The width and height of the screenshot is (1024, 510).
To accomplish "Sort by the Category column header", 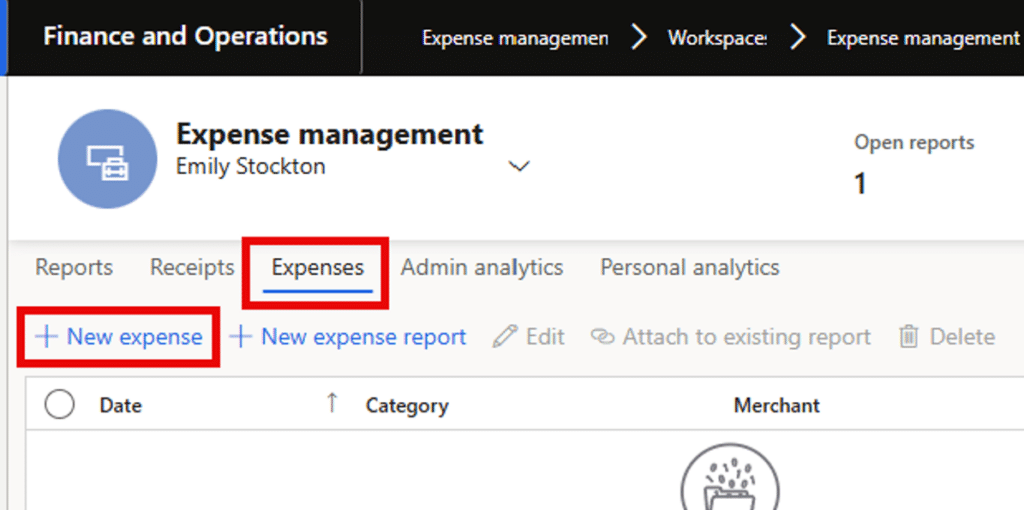I will pyautogui.click(x=407, y=405).
